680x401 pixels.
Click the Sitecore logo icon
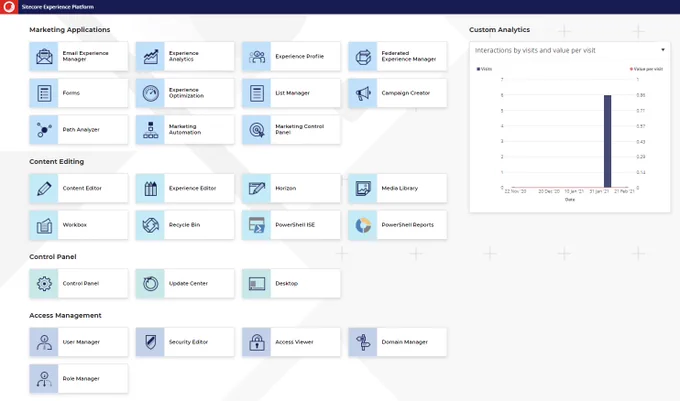[9, 7]
